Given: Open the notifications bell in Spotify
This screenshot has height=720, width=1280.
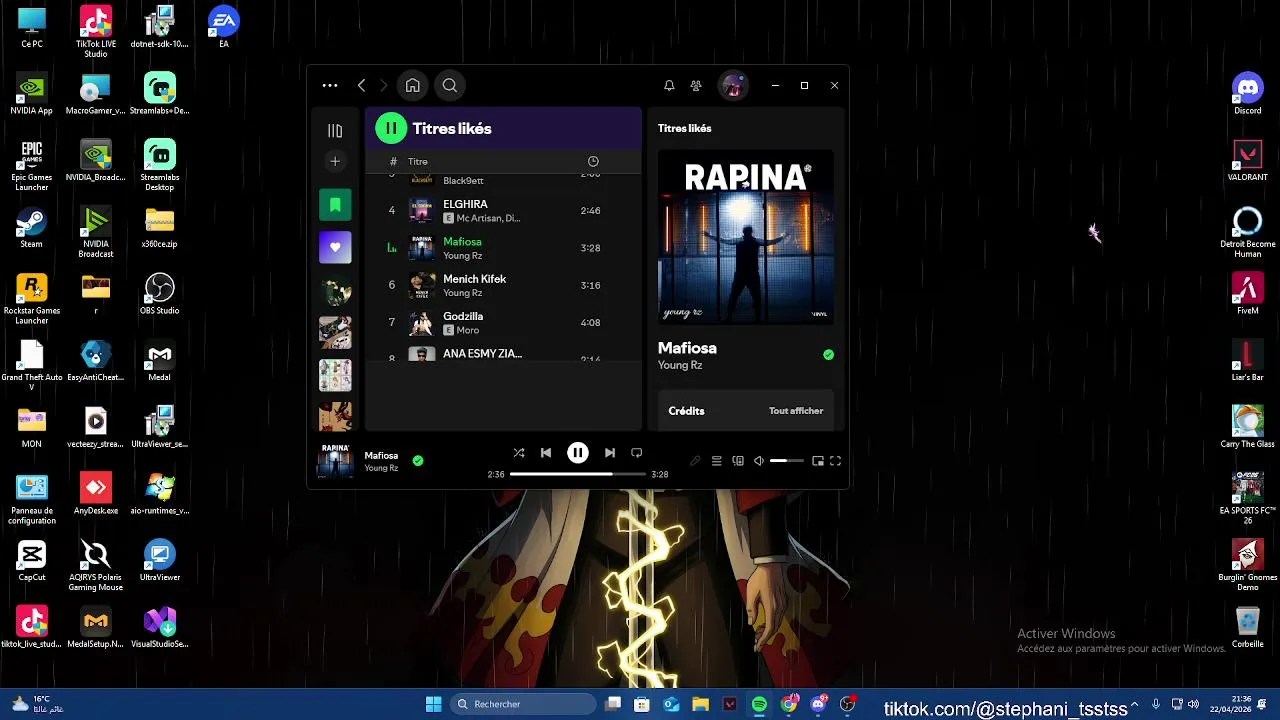Looking at the screenshot, I should coord(669,86).
